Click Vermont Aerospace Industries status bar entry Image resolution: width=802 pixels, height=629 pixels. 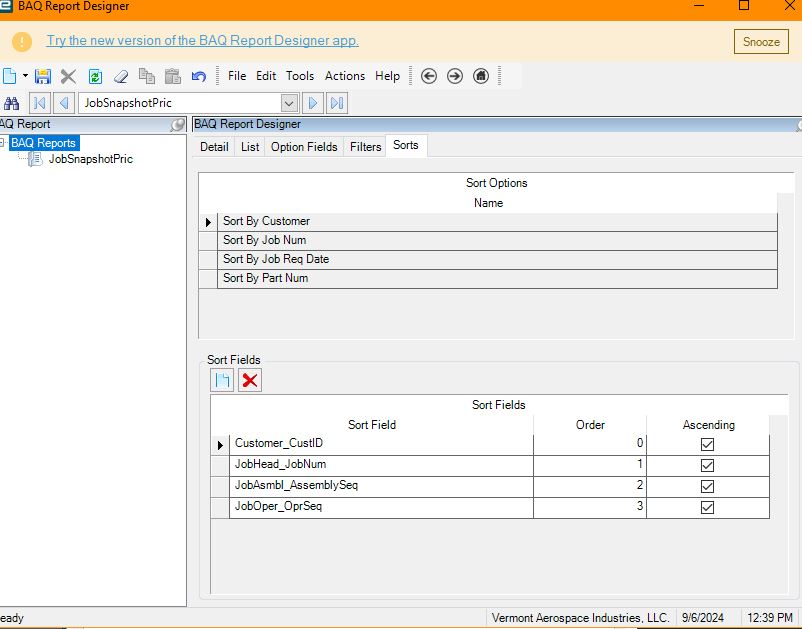tap(580, 618)
